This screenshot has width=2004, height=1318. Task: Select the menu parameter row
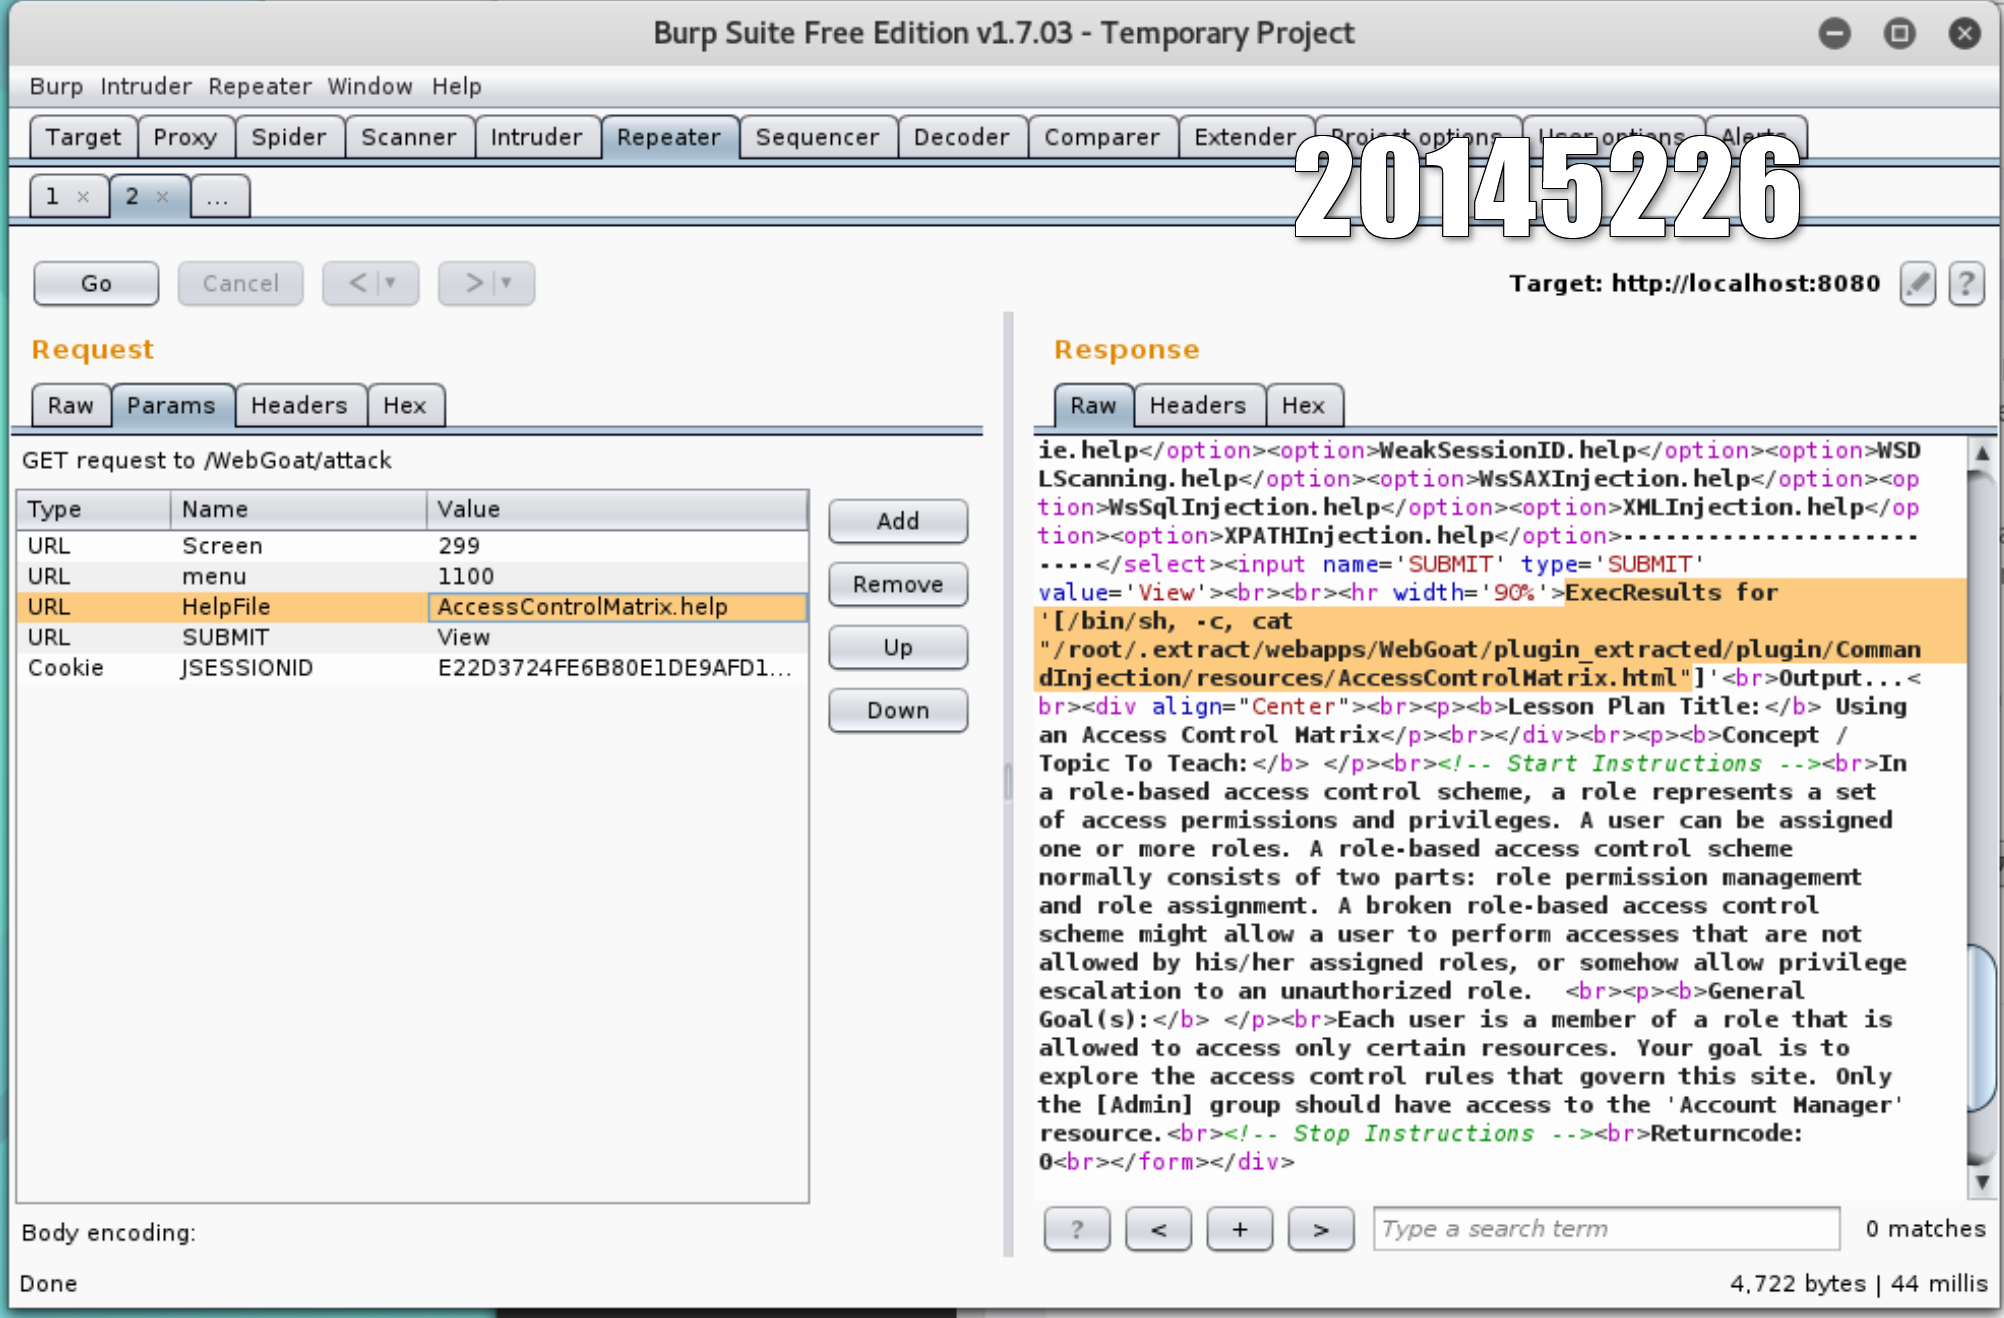pos(412,577)
